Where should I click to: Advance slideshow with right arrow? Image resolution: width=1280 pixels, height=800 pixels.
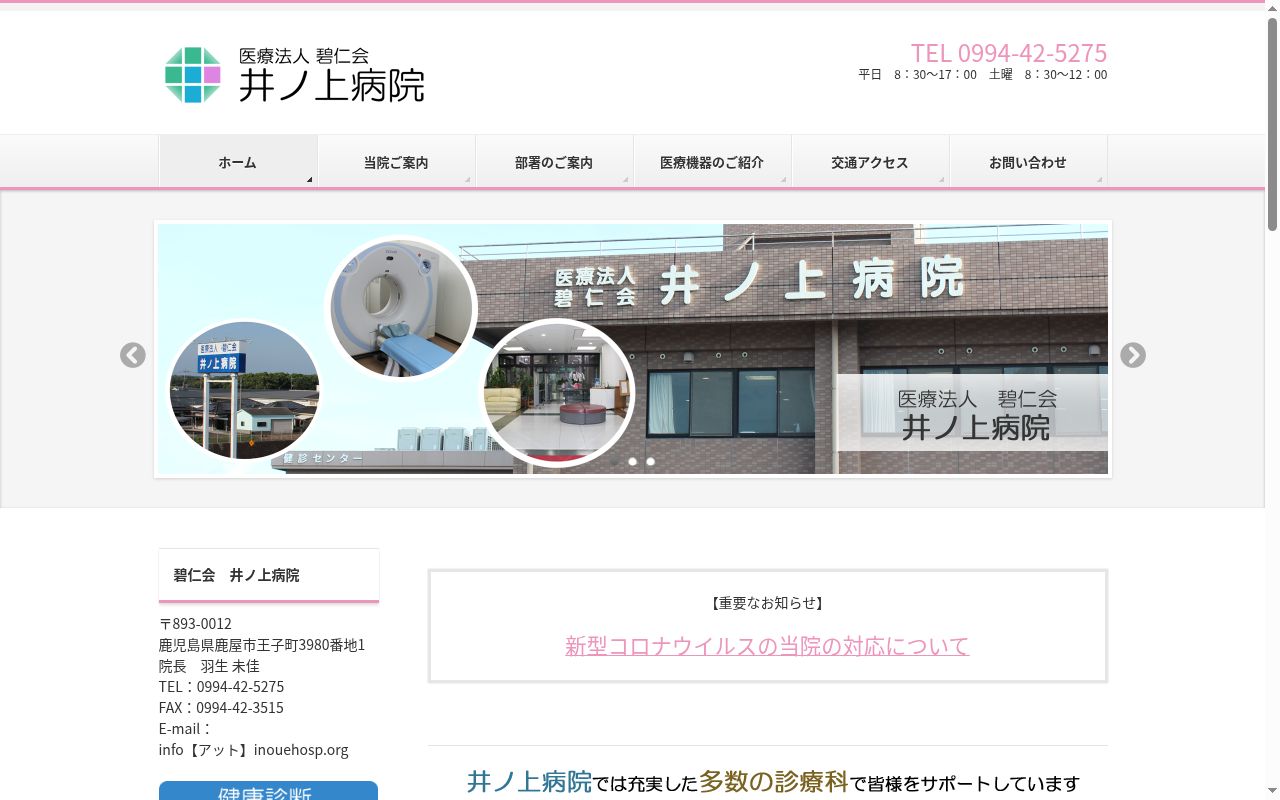point(1133,355)
